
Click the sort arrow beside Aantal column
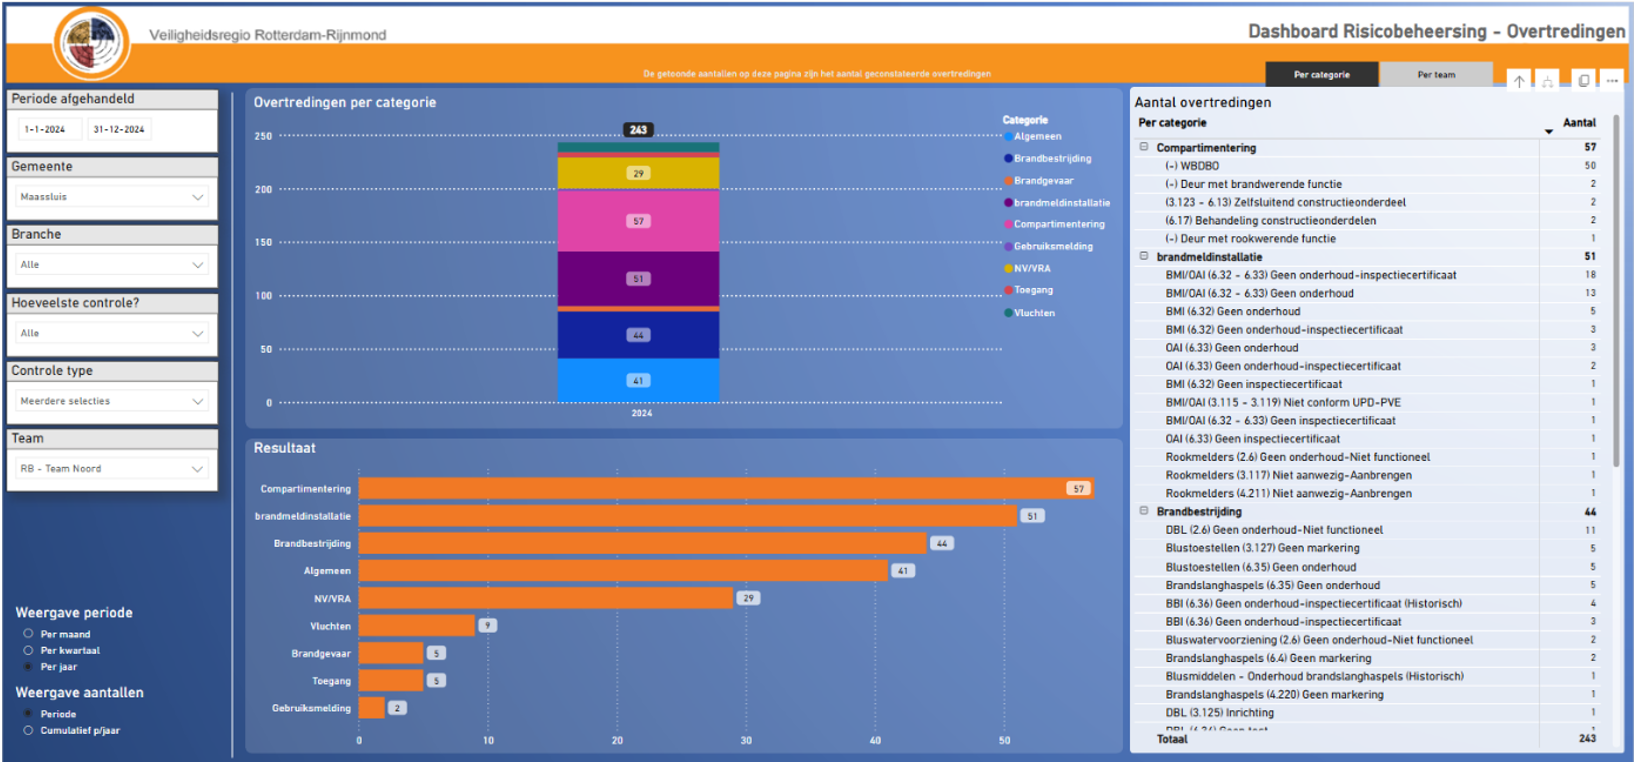pos(1548,131)
